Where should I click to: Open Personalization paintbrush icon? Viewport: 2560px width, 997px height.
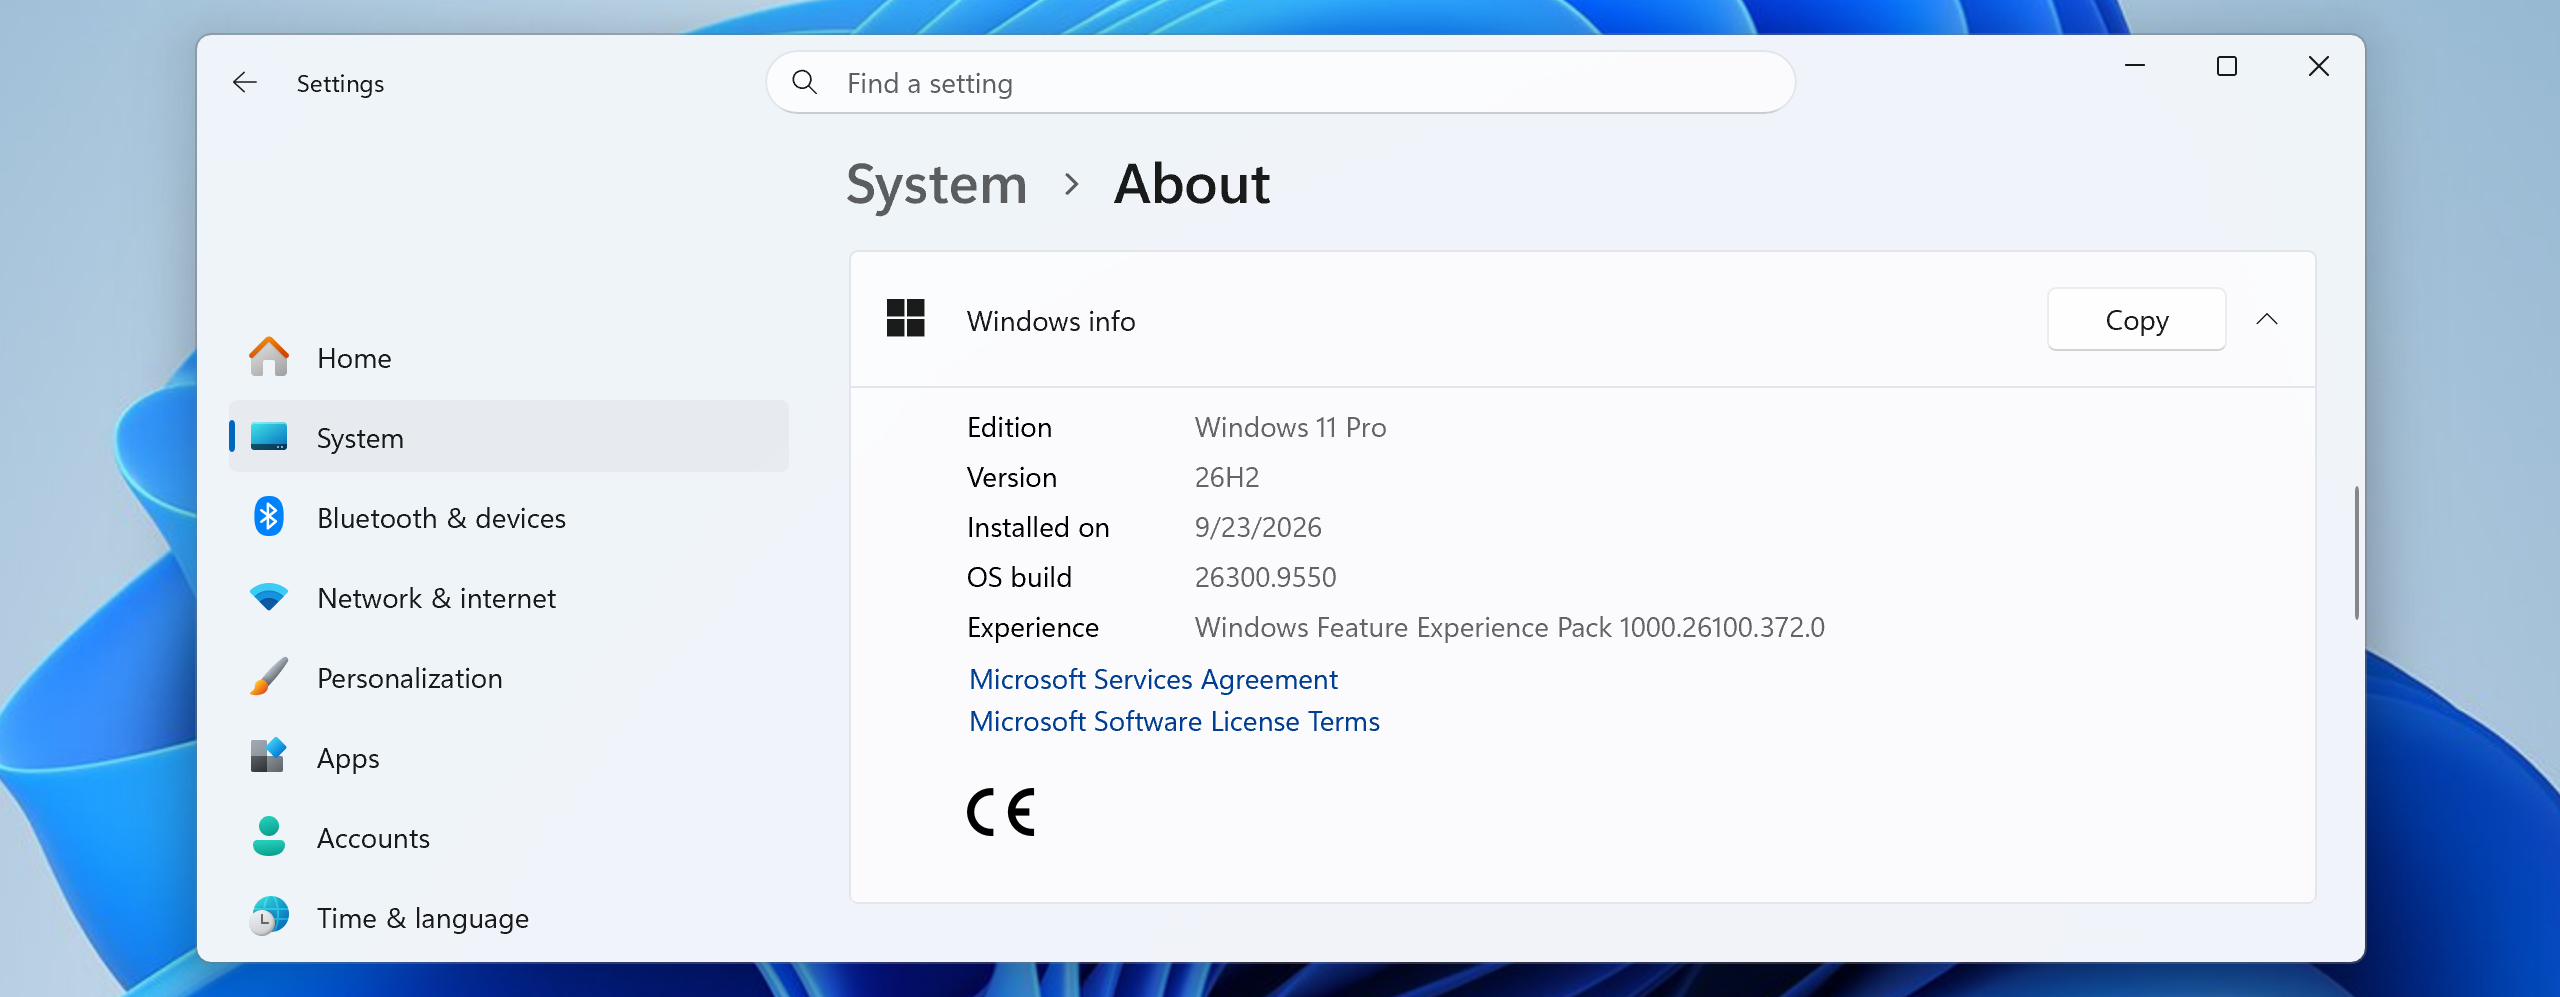click(x=268, y=677)
